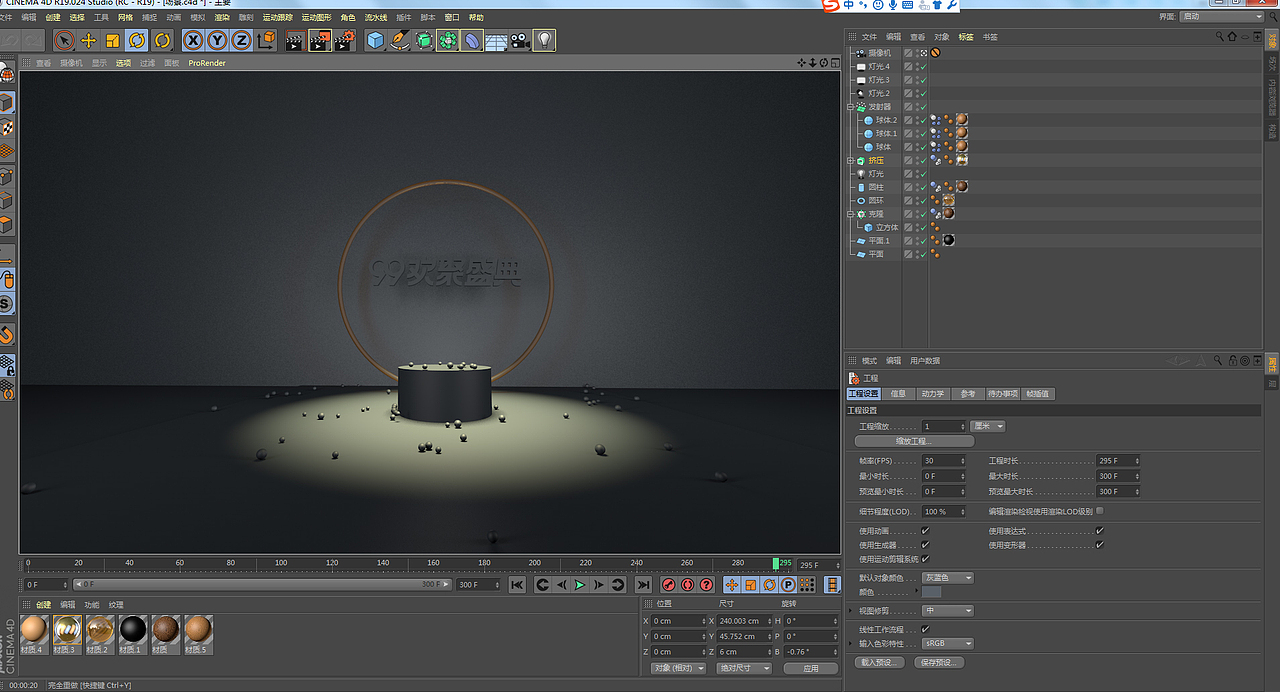
Task: Render the active view clapperboard
Action: coord(295,40)
